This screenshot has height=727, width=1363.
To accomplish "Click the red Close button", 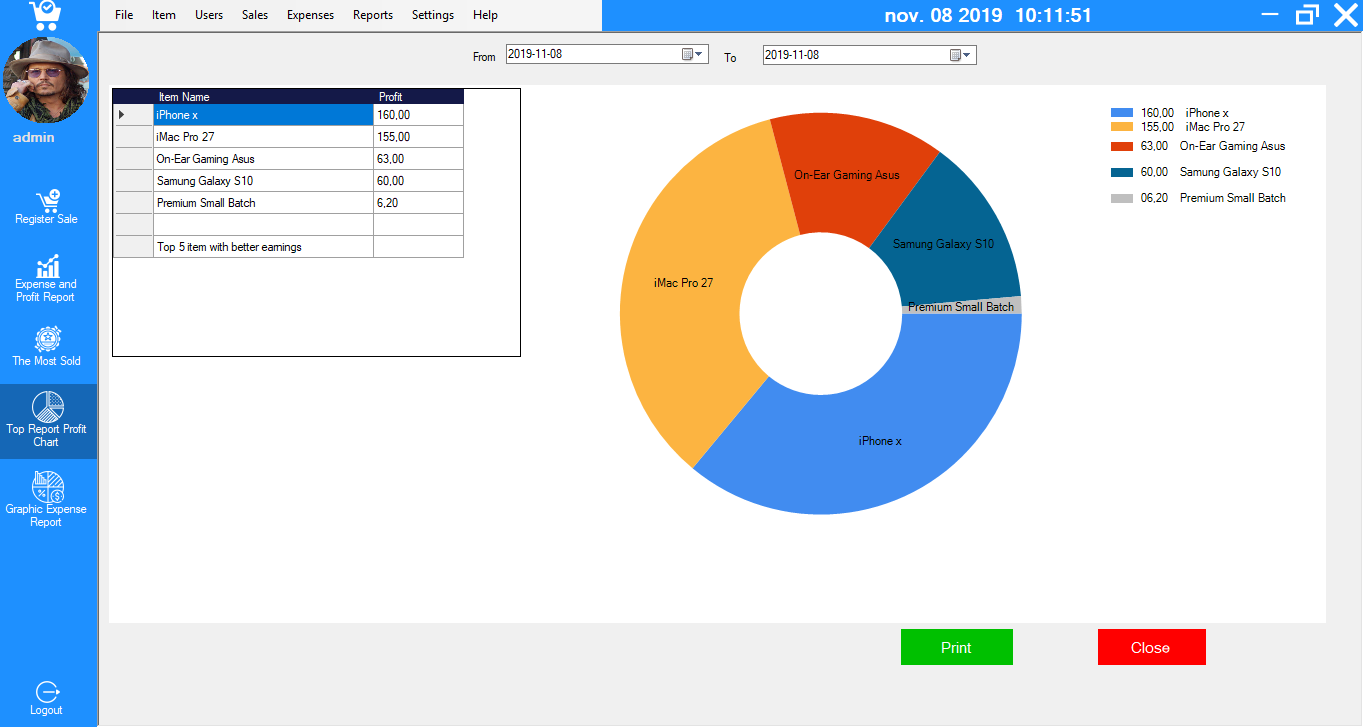I will point(1151,647).
